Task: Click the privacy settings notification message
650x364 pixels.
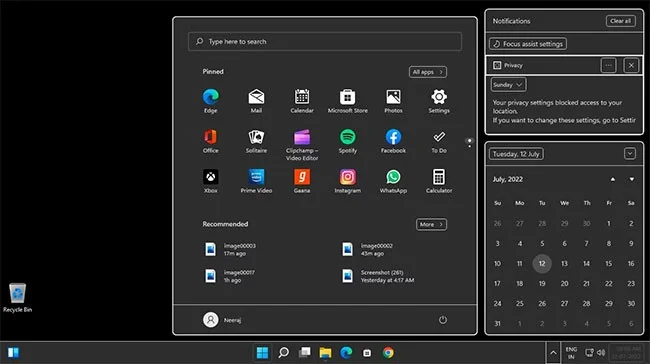Action: coord(564,111)
